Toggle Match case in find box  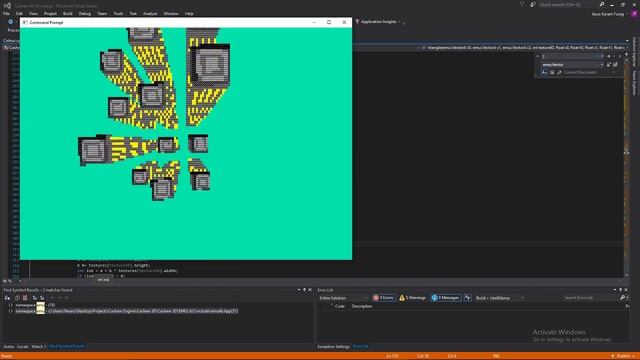(544, 72)
